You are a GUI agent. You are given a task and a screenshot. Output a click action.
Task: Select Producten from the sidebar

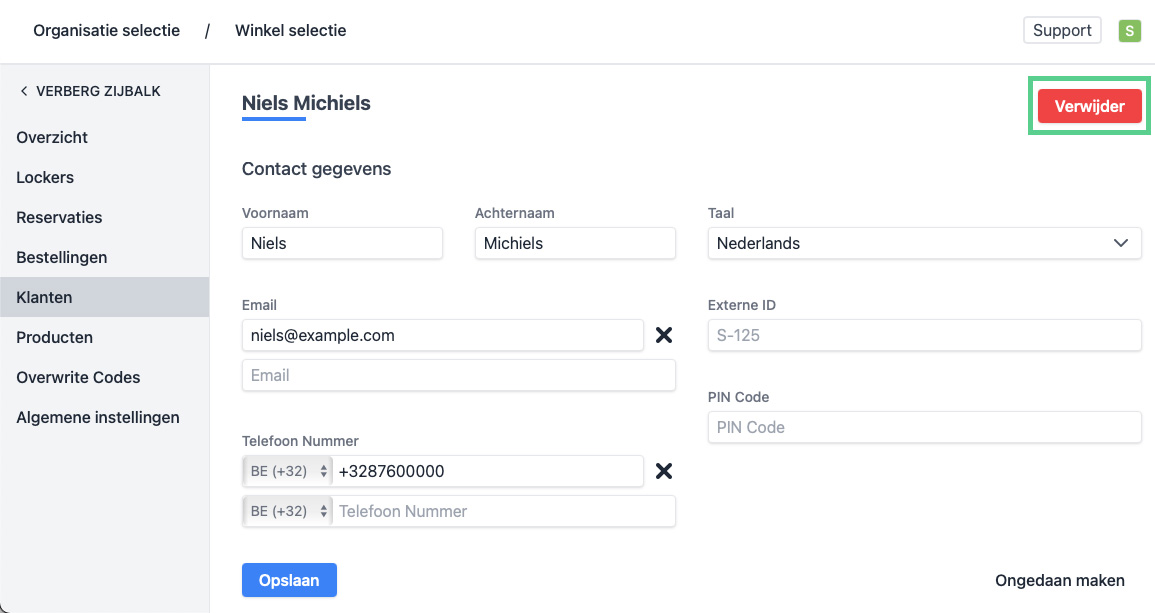pos(54,337)
